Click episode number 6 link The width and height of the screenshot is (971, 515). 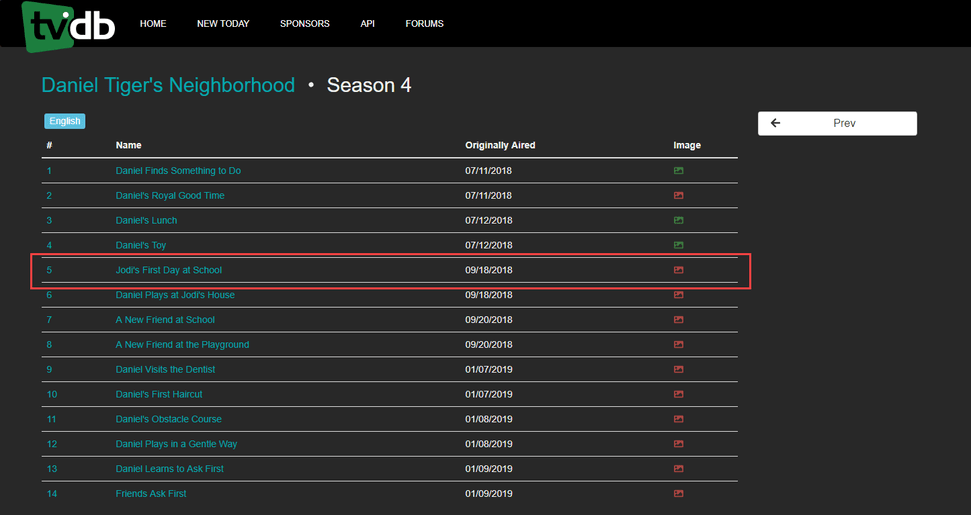pyautogui.click(x=49, y=295)
